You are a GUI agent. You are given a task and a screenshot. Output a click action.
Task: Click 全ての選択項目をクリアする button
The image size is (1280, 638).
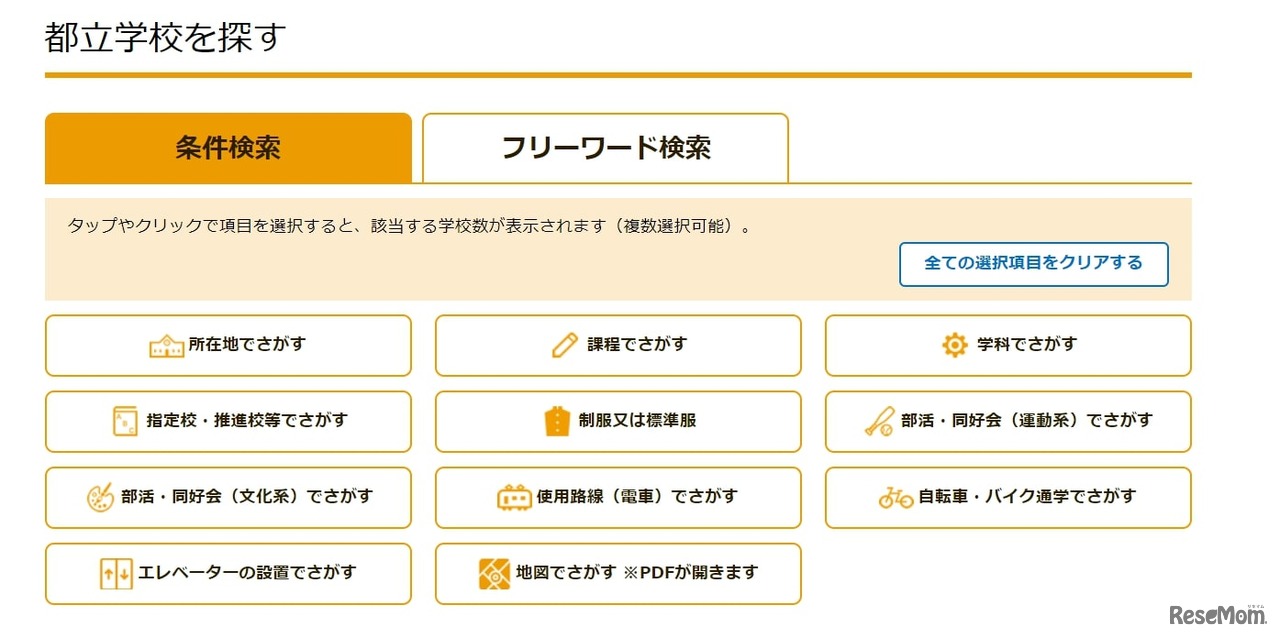1034,264
